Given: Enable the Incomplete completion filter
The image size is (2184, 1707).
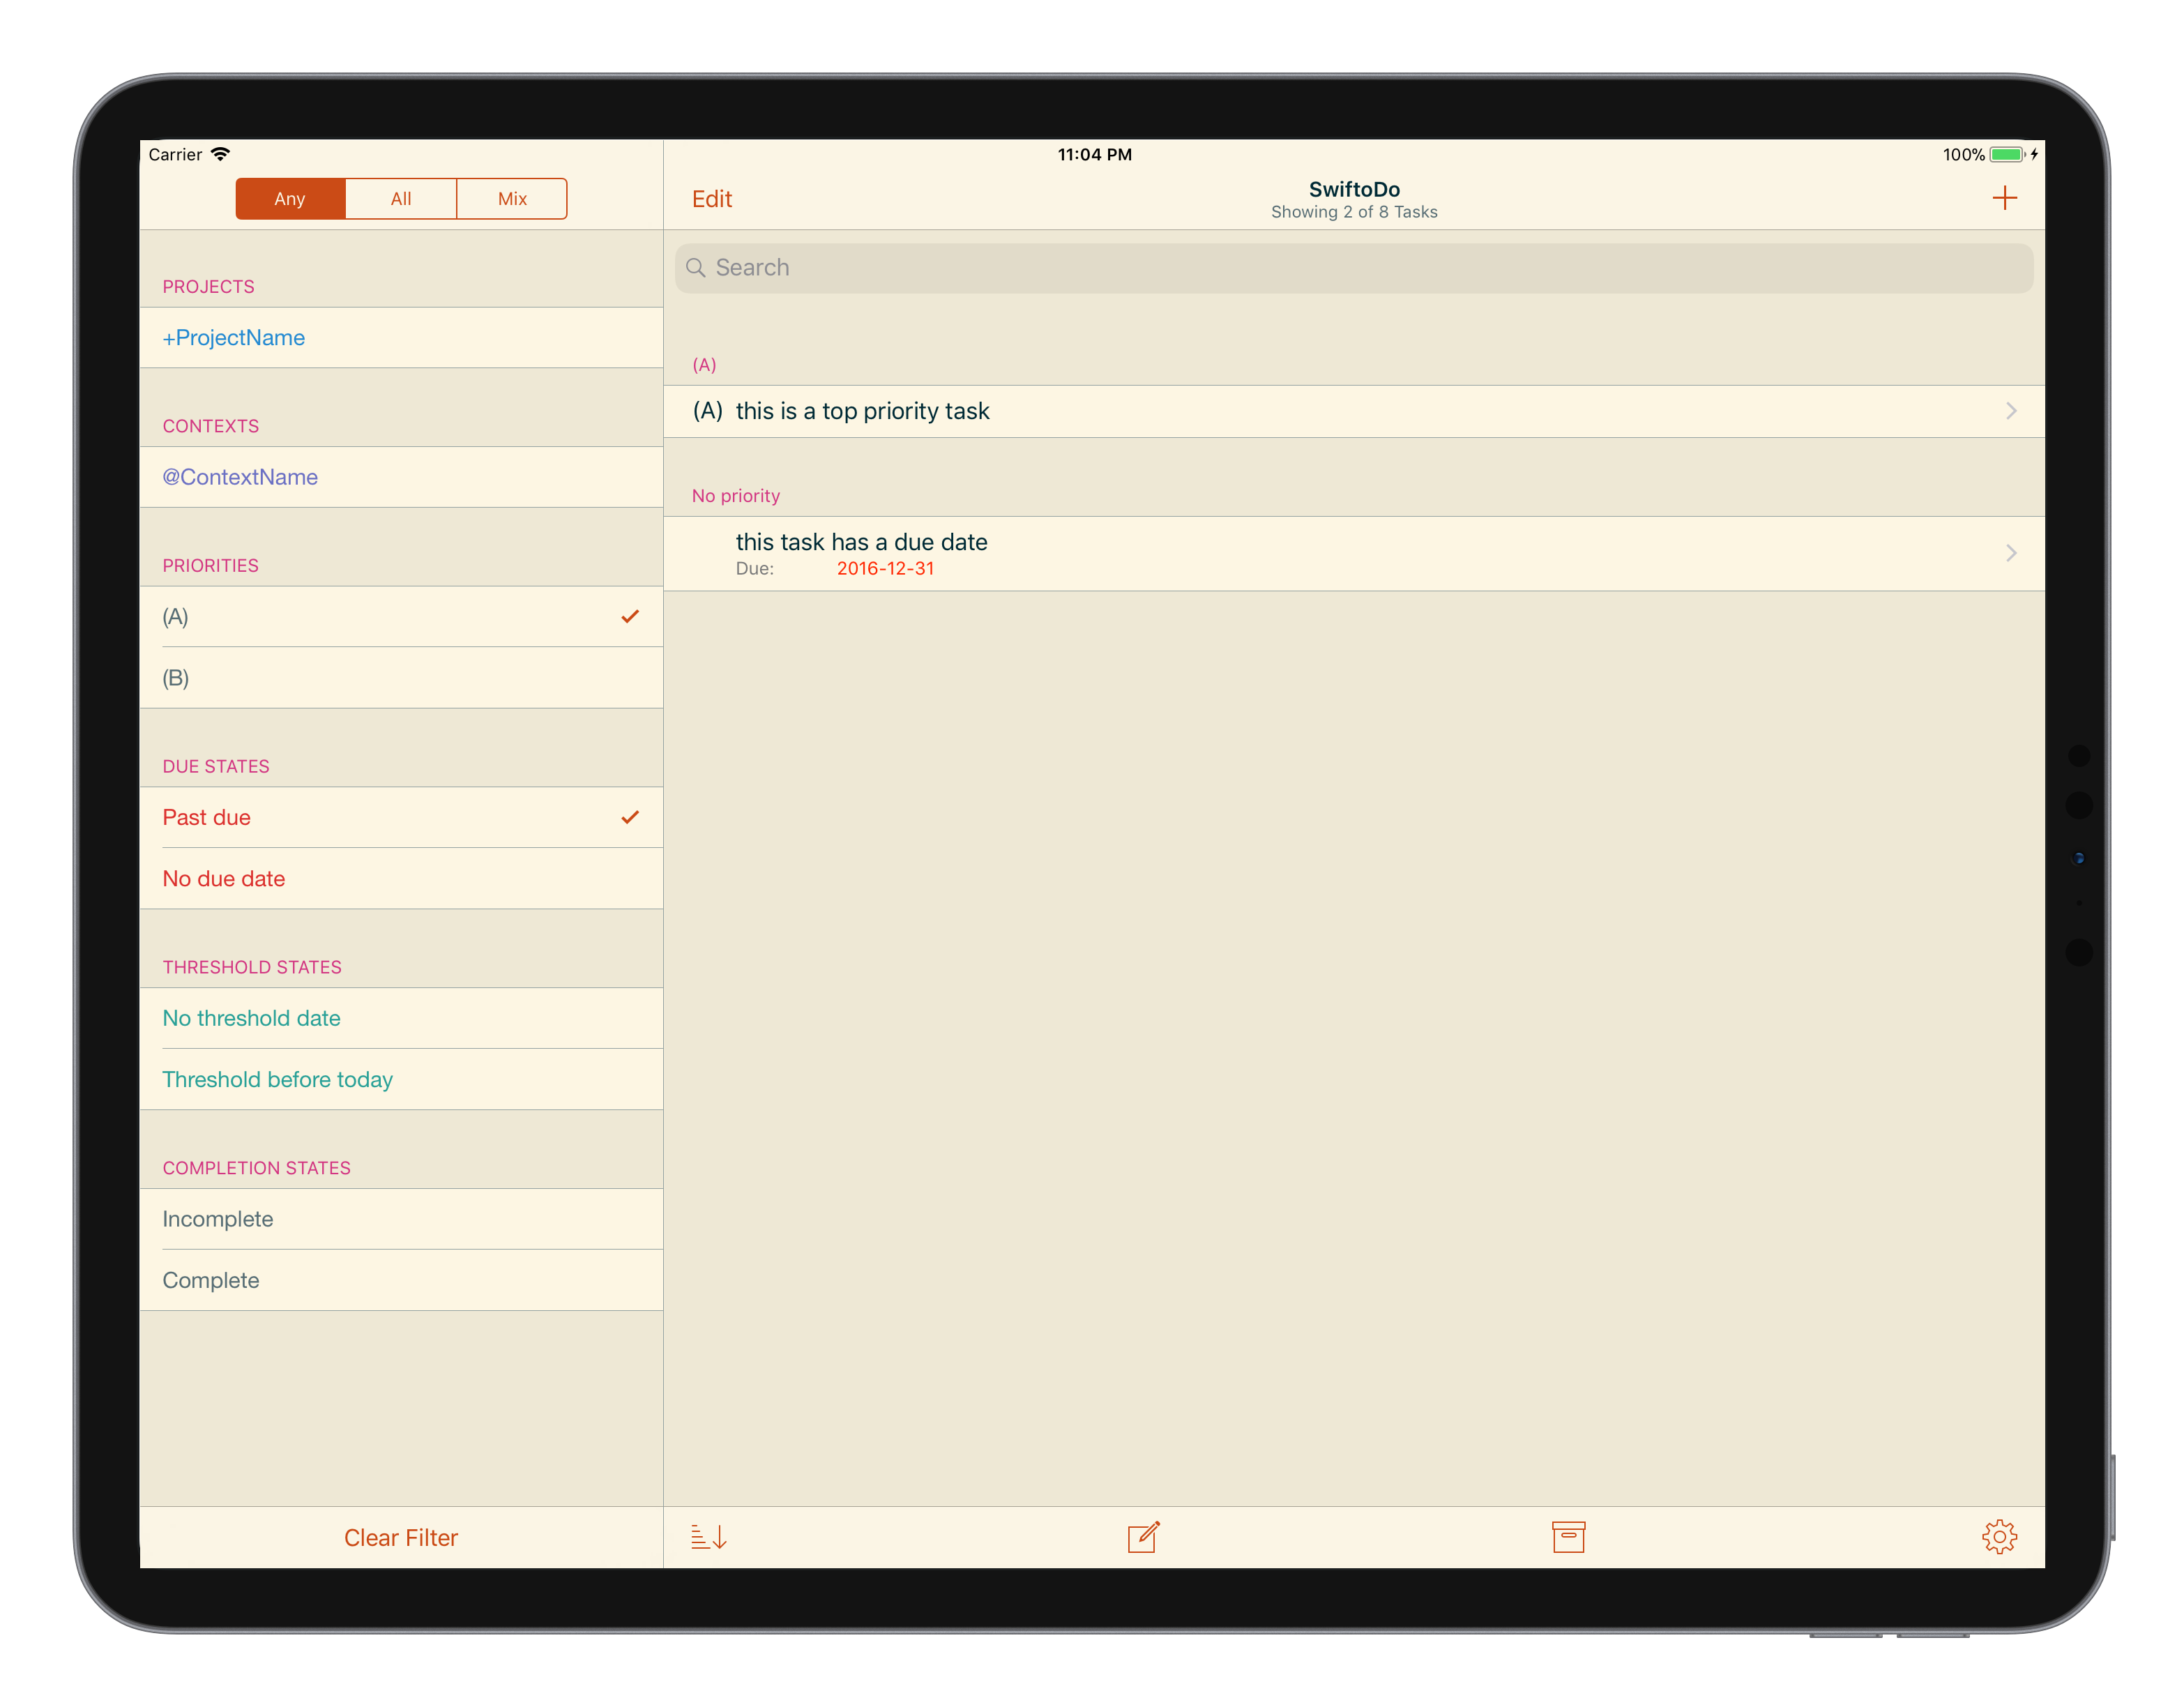Looking at the screenshot, I should pyautogui.click(x=400, y=1219).
